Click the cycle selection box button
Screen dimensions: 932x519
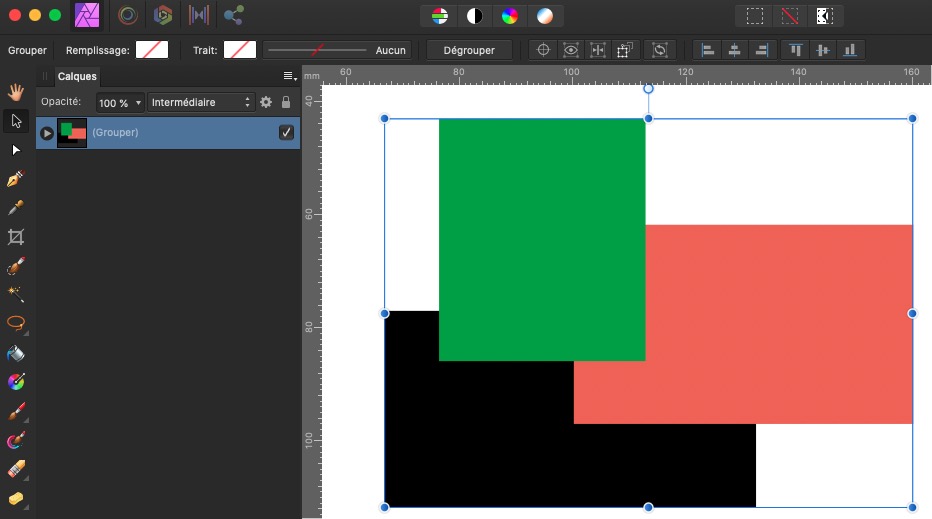660,50
